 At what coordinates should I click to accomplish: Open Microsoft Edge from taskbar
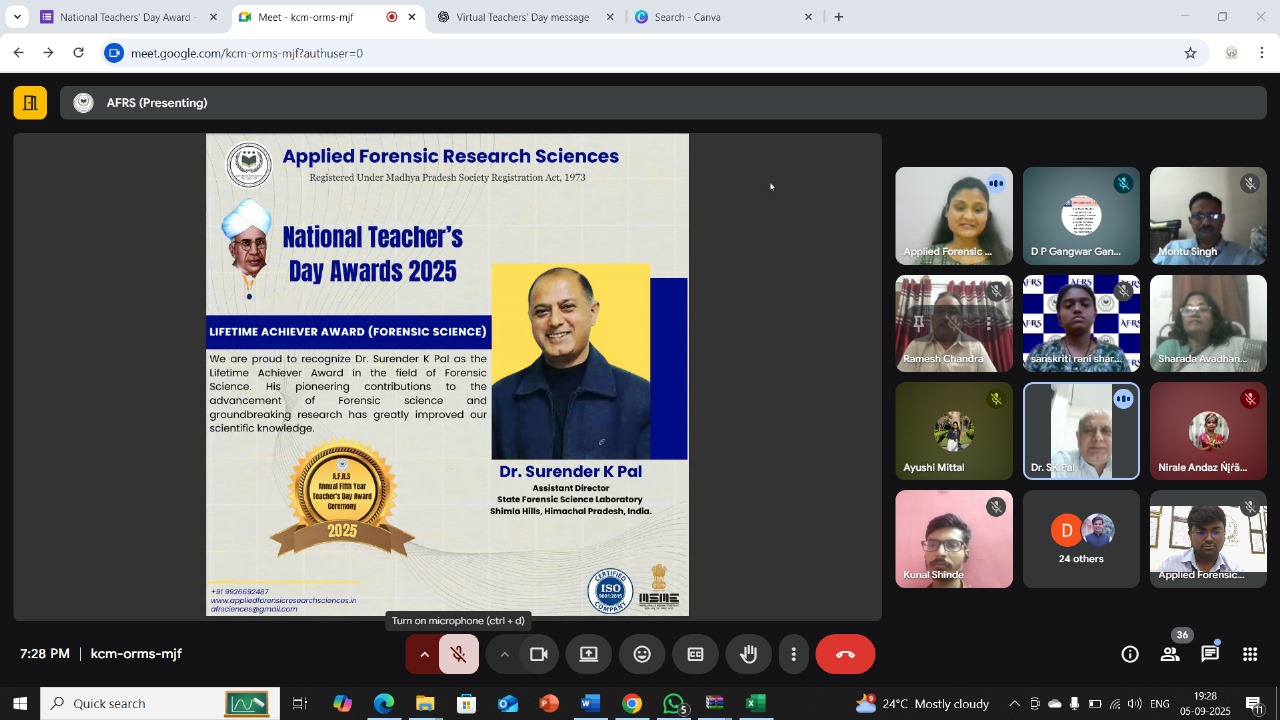click(384, 704)
